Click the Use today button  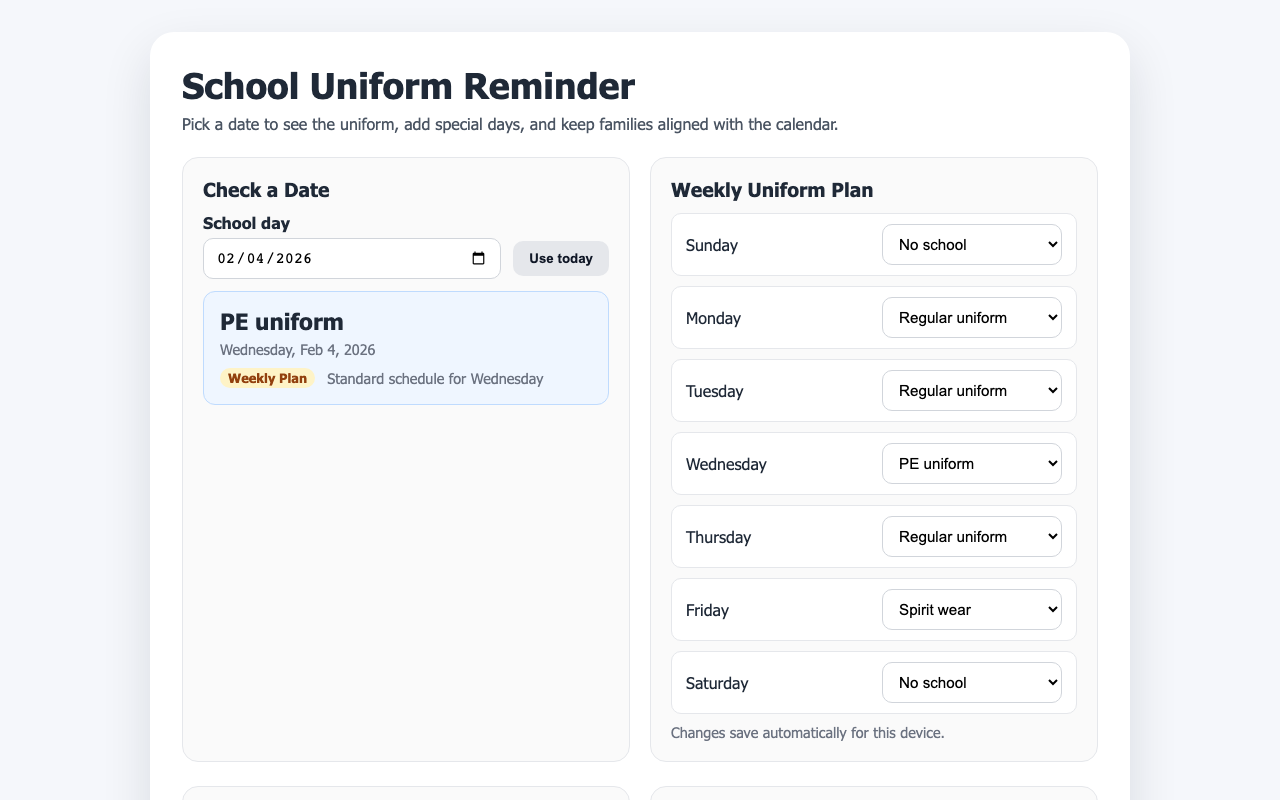point(560,258)
